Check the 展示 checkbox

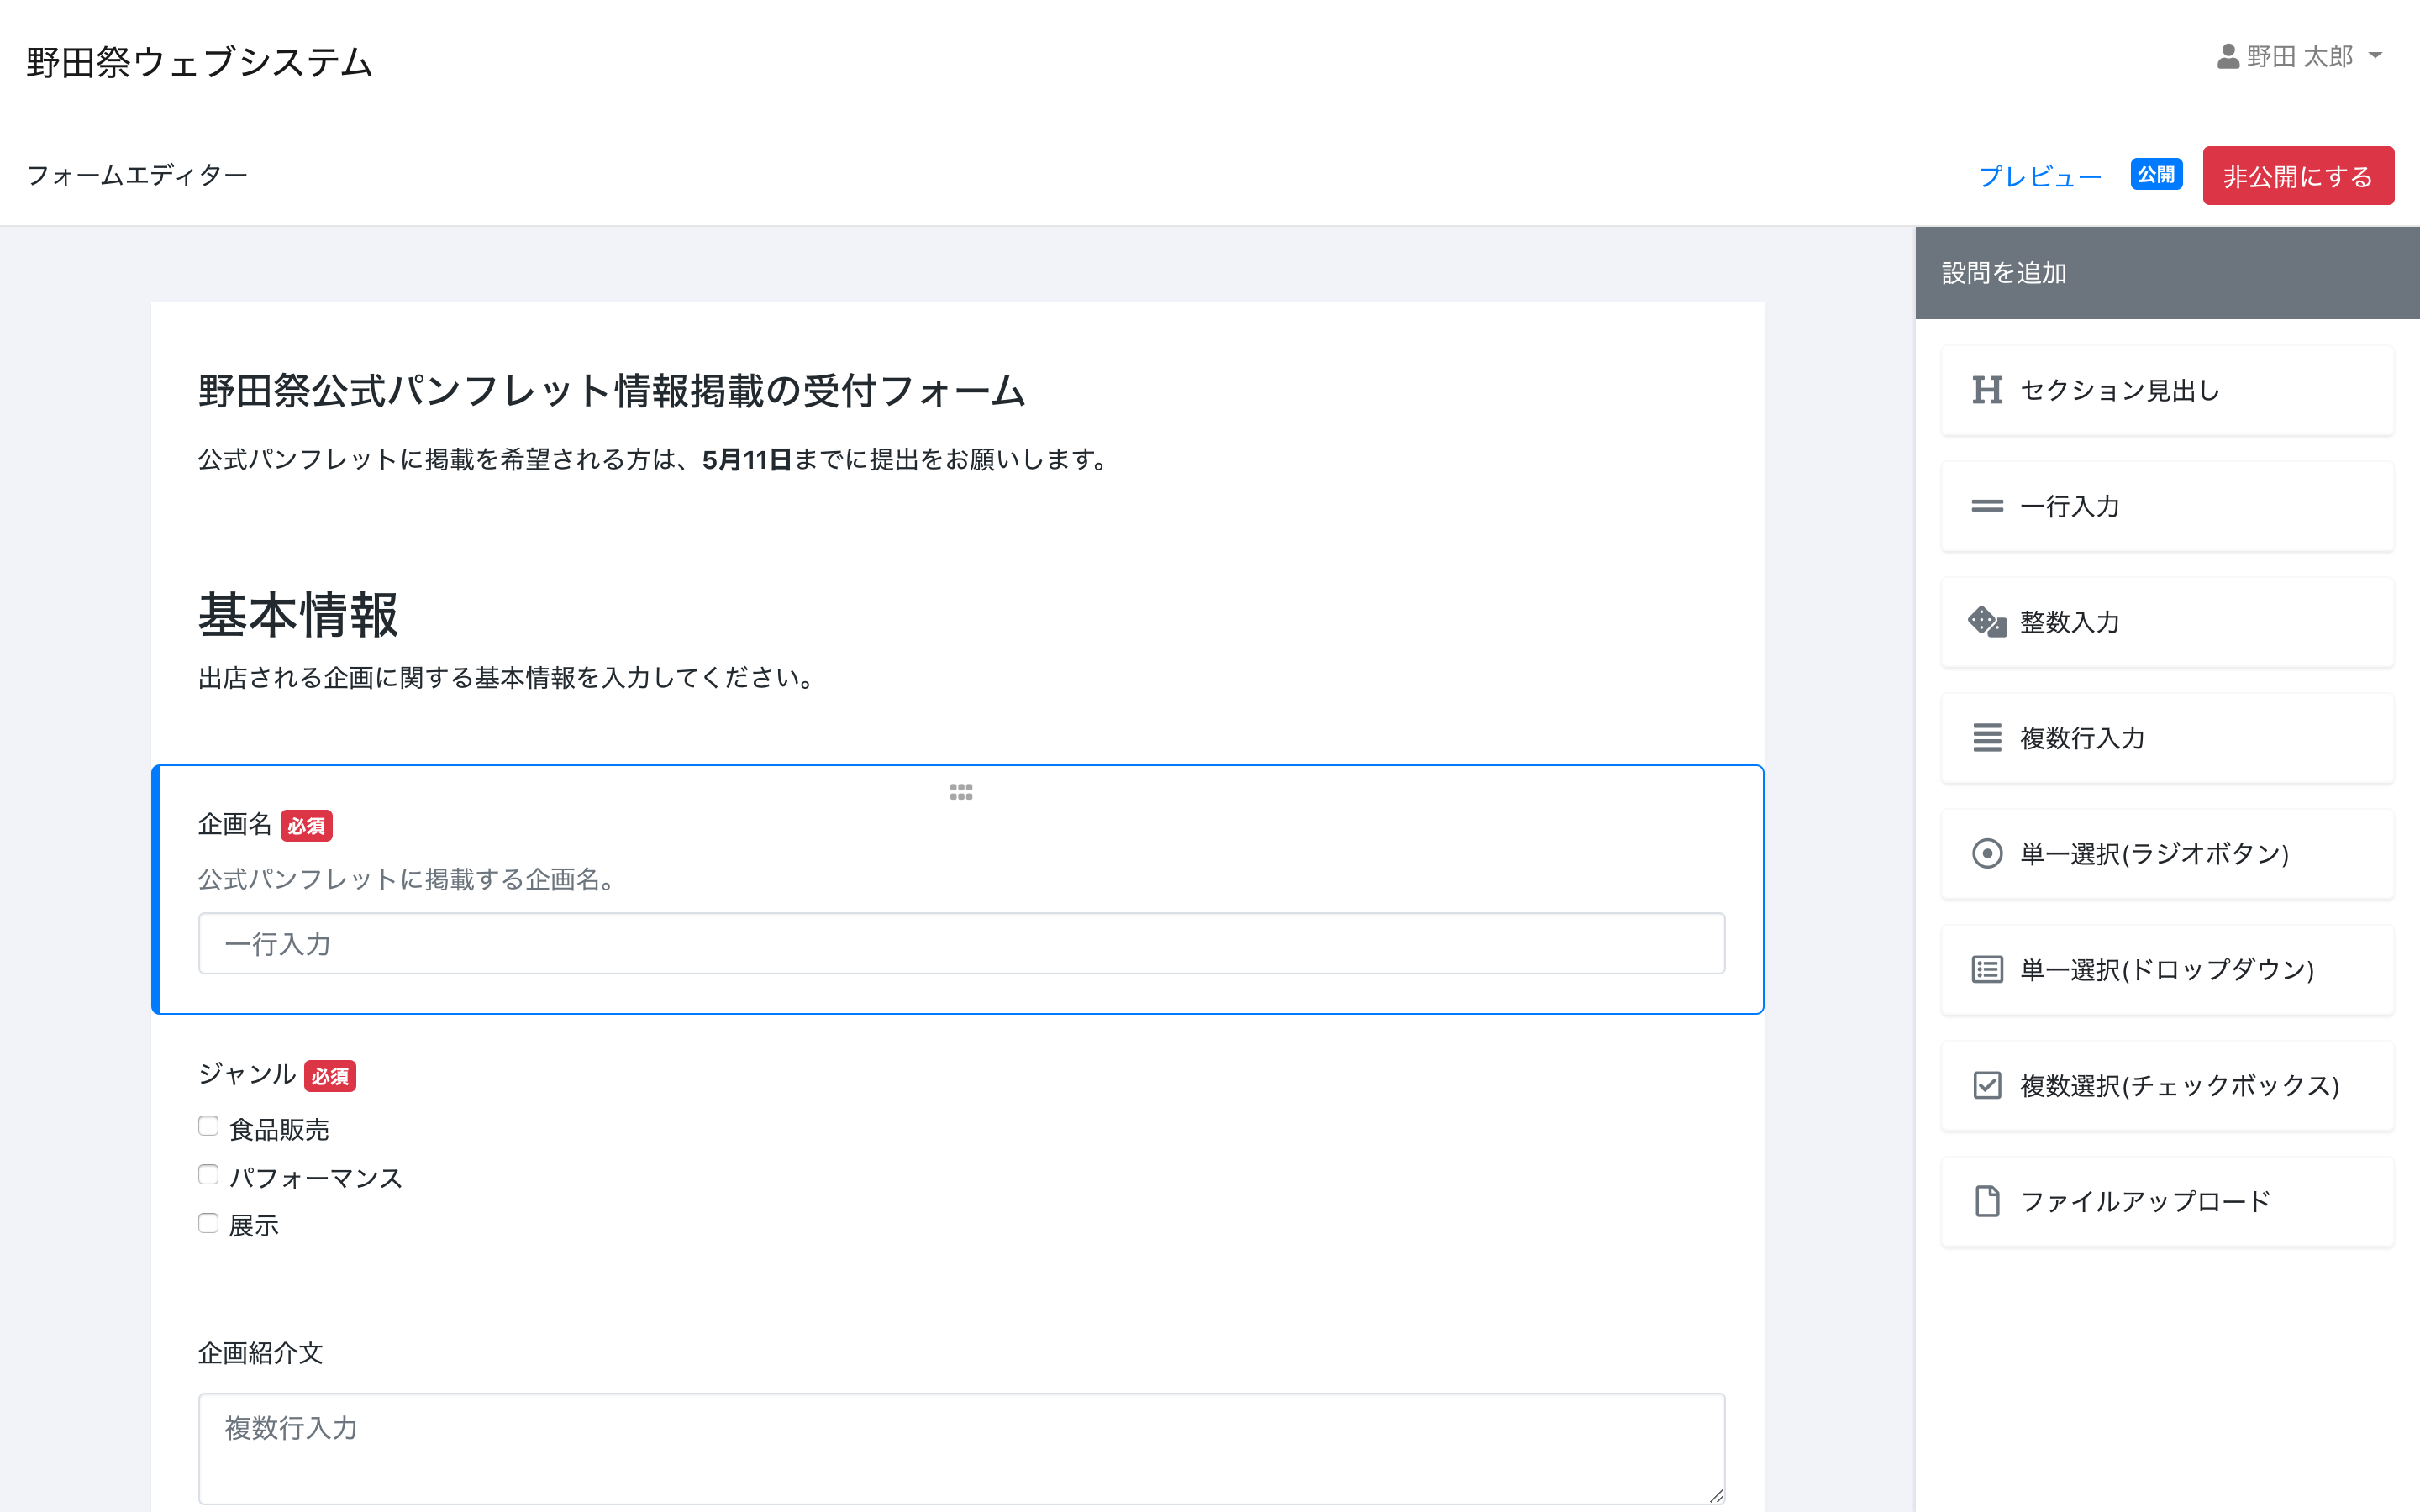pyautogui.click(x=208, y=1223)
